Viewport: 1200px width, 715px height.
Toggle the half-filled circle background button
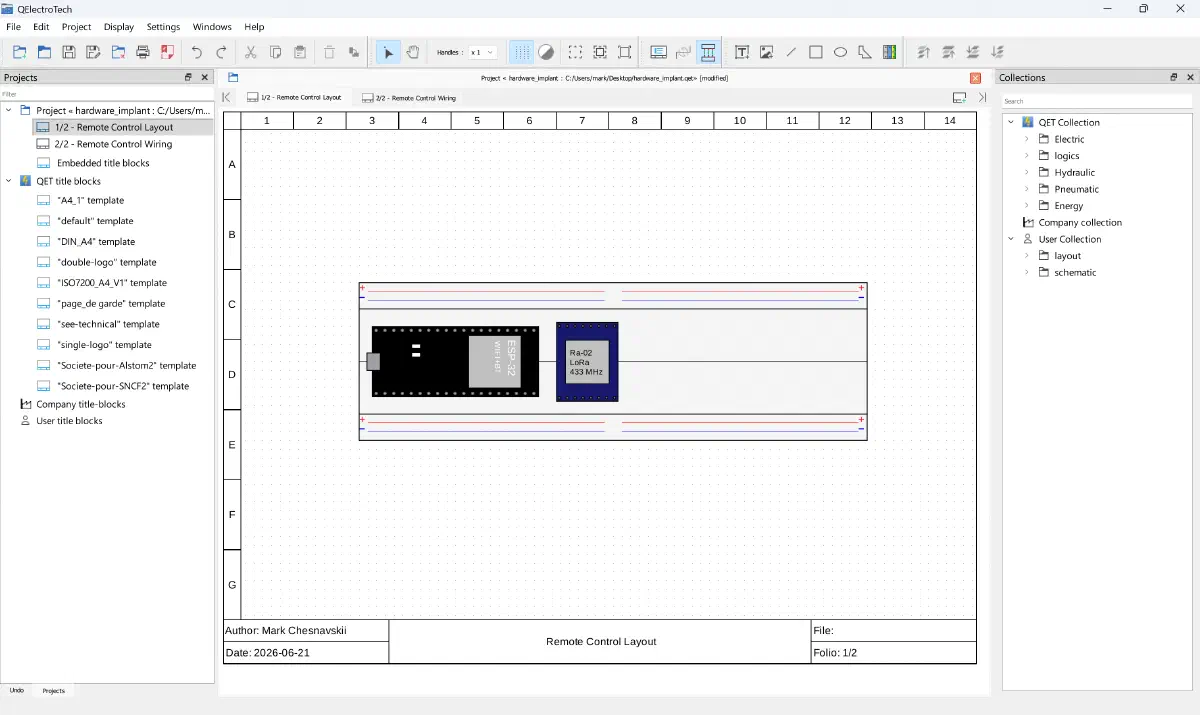[547, 52]
